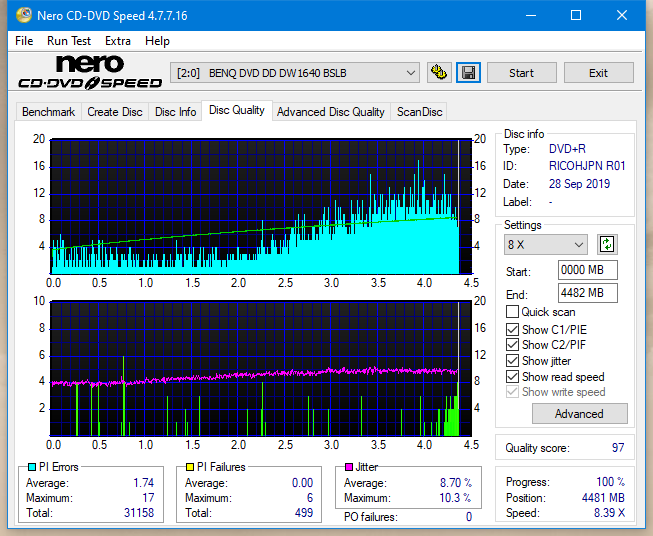This screenshot has height=536, width=653.
Task: Click the Speed value 8.39 X
Action: [609, 513]
